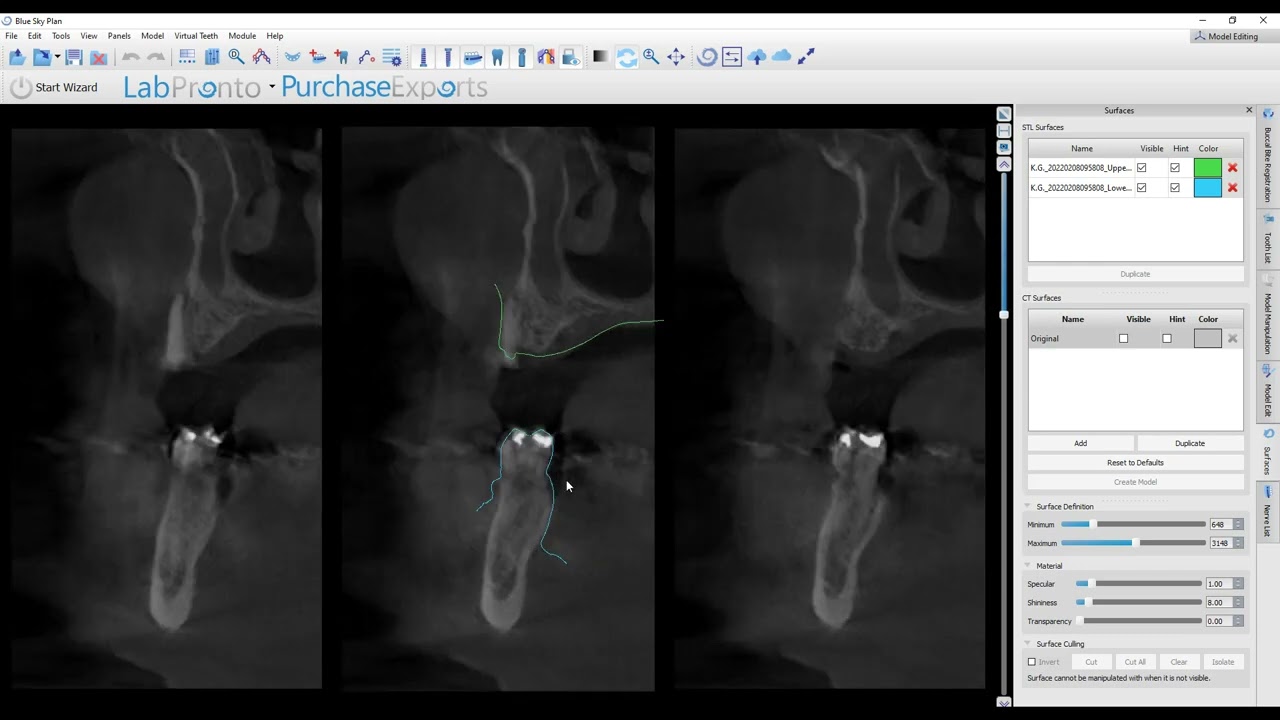1280x720 pixels.
Task: Click the swirl rotate view icon
Action: pos(707,57)
